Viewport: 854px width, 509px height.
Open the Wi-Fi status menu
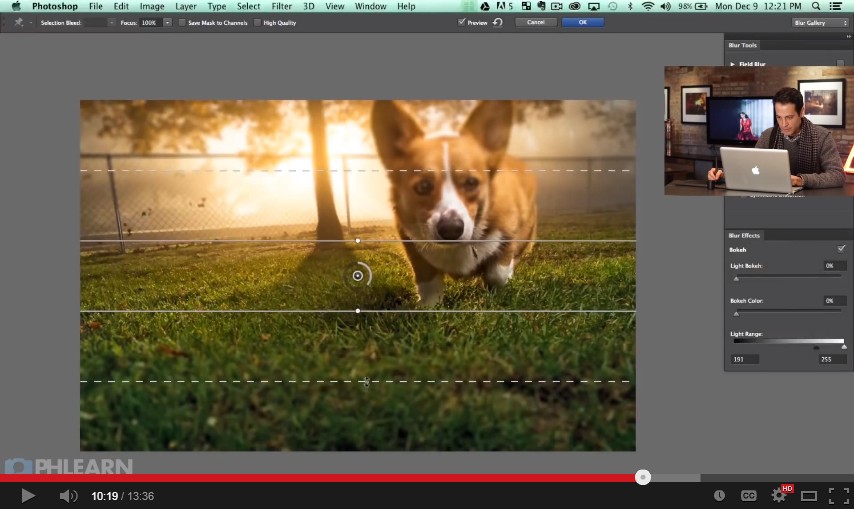(x=648, y=6)
